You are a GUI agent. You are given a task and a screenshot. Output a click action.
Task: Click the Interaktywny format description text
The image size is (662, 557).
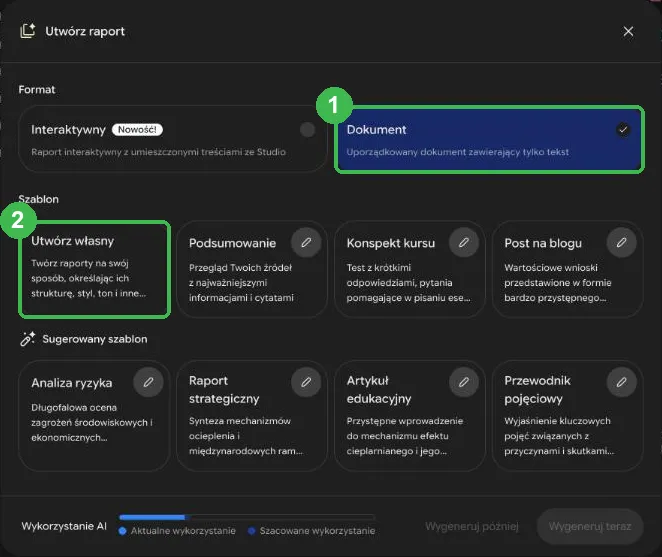click(x=158, y=152)
